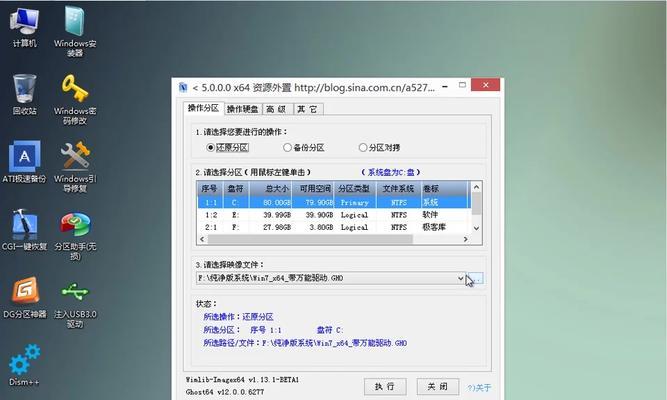Close the dialog with red X button
Screen dimensions: 667x400
(485, 85)
